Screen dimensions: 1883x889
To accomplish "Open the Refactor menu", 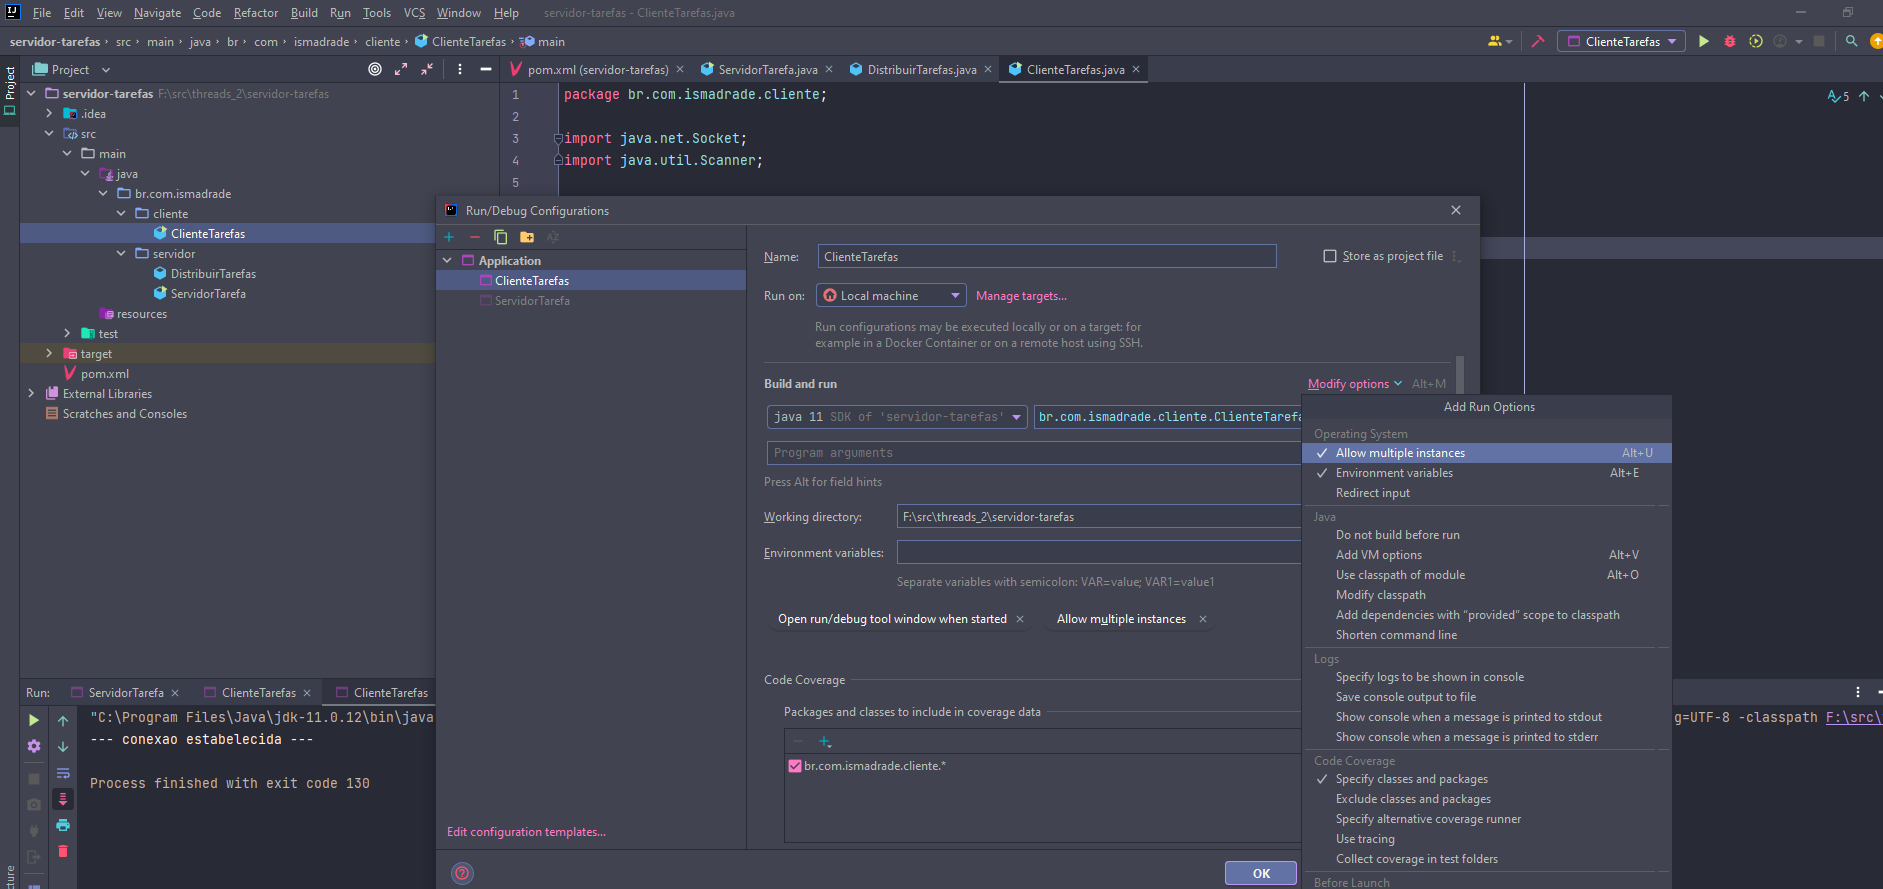I will point(256,13).
